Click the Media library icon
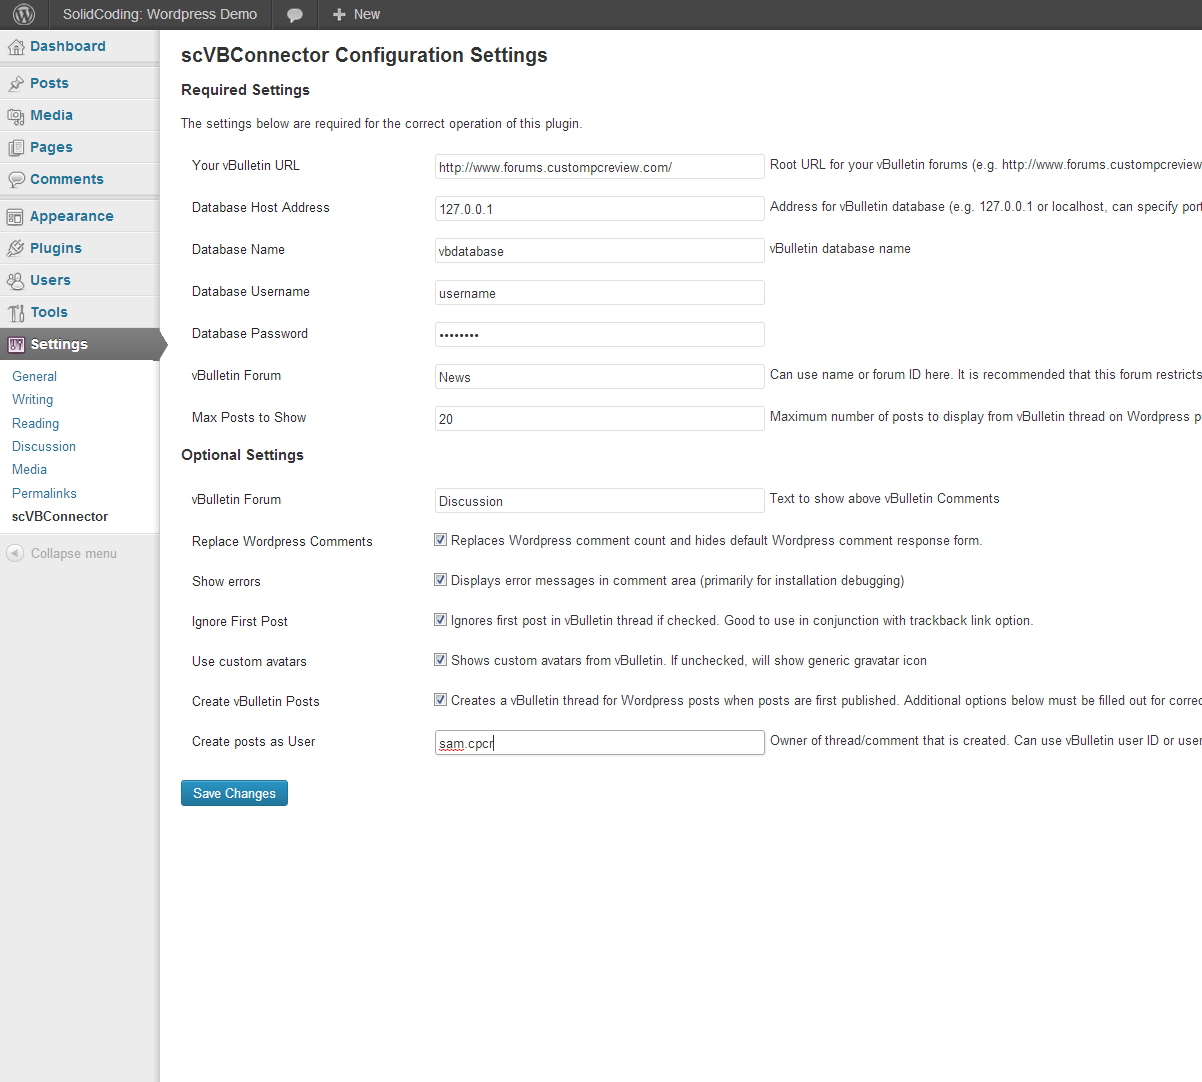Screen dimensions: 1202x1082 tap(16, 116)
